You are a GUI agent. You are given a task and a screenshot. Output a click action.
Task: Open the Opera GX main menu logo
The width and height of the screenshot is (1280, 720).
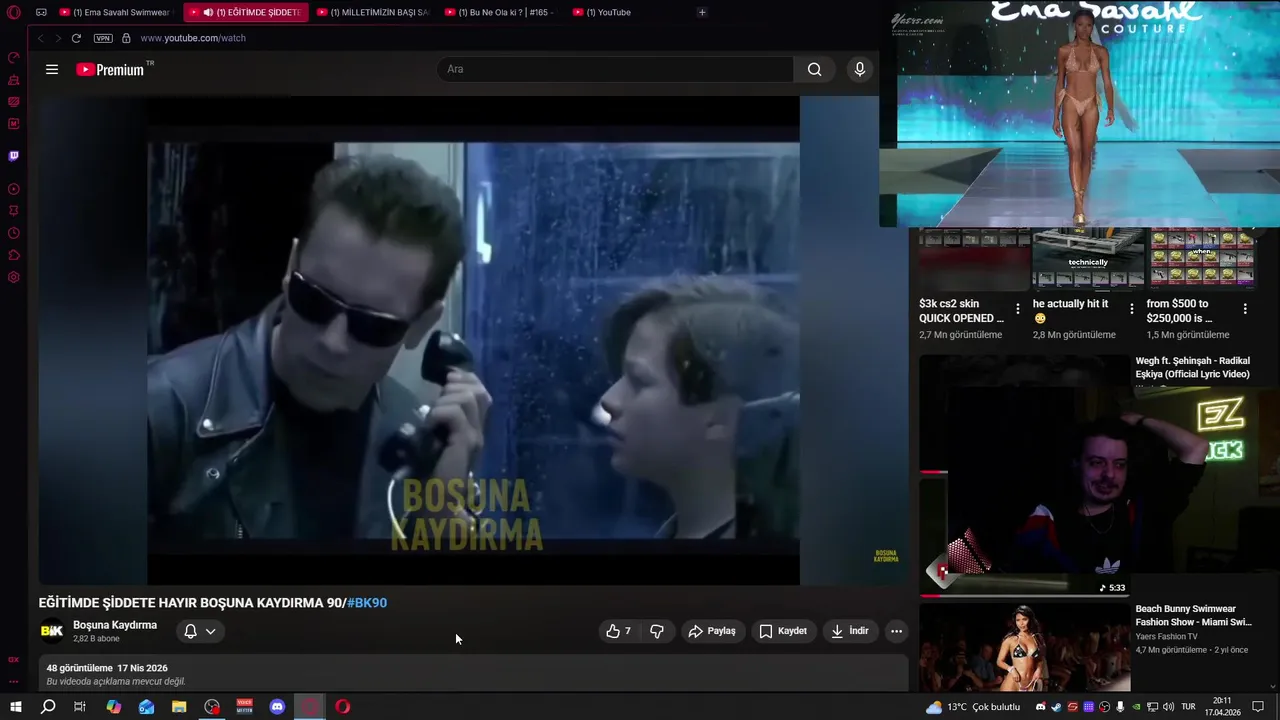[14, 12]
